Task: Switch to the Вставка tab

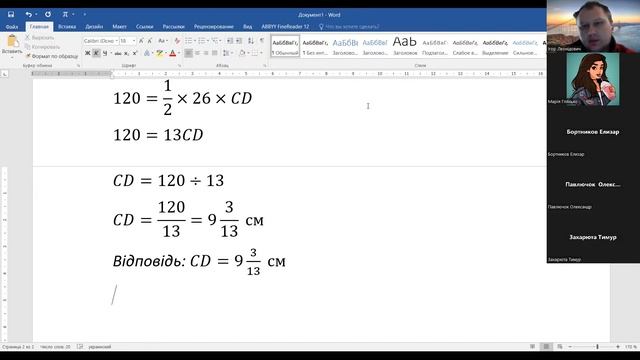Action: point(67,27)
